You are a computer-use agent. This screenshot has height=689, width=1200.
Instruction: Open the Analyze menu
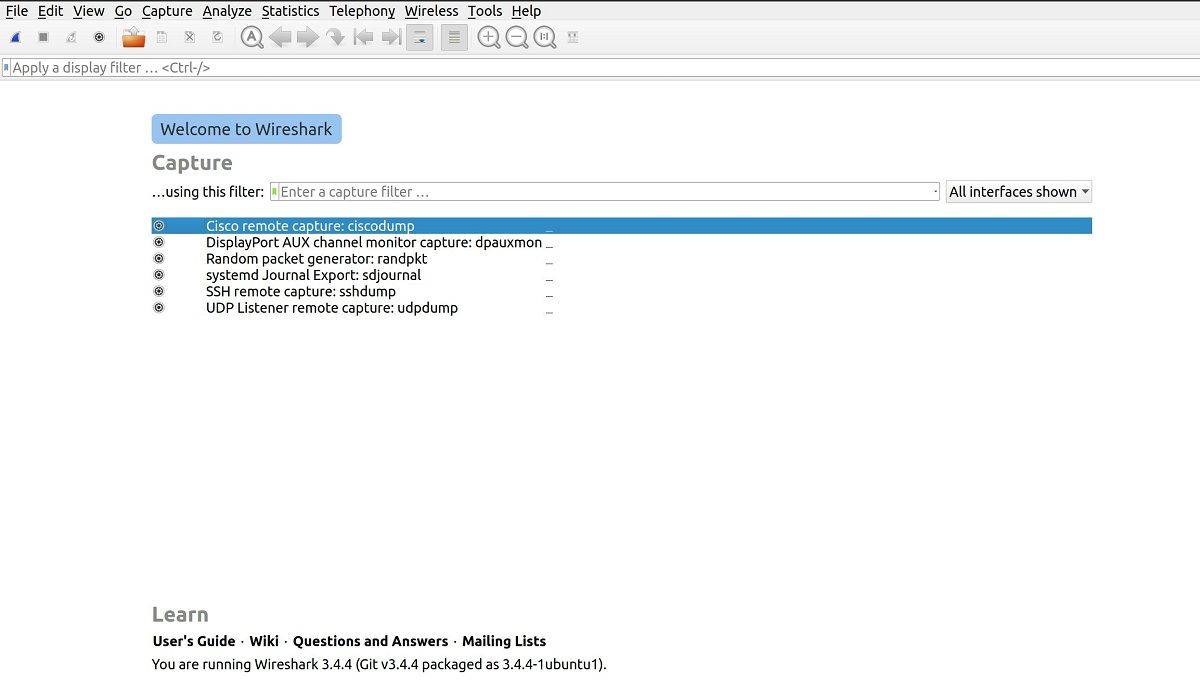(x=227, y=11)
